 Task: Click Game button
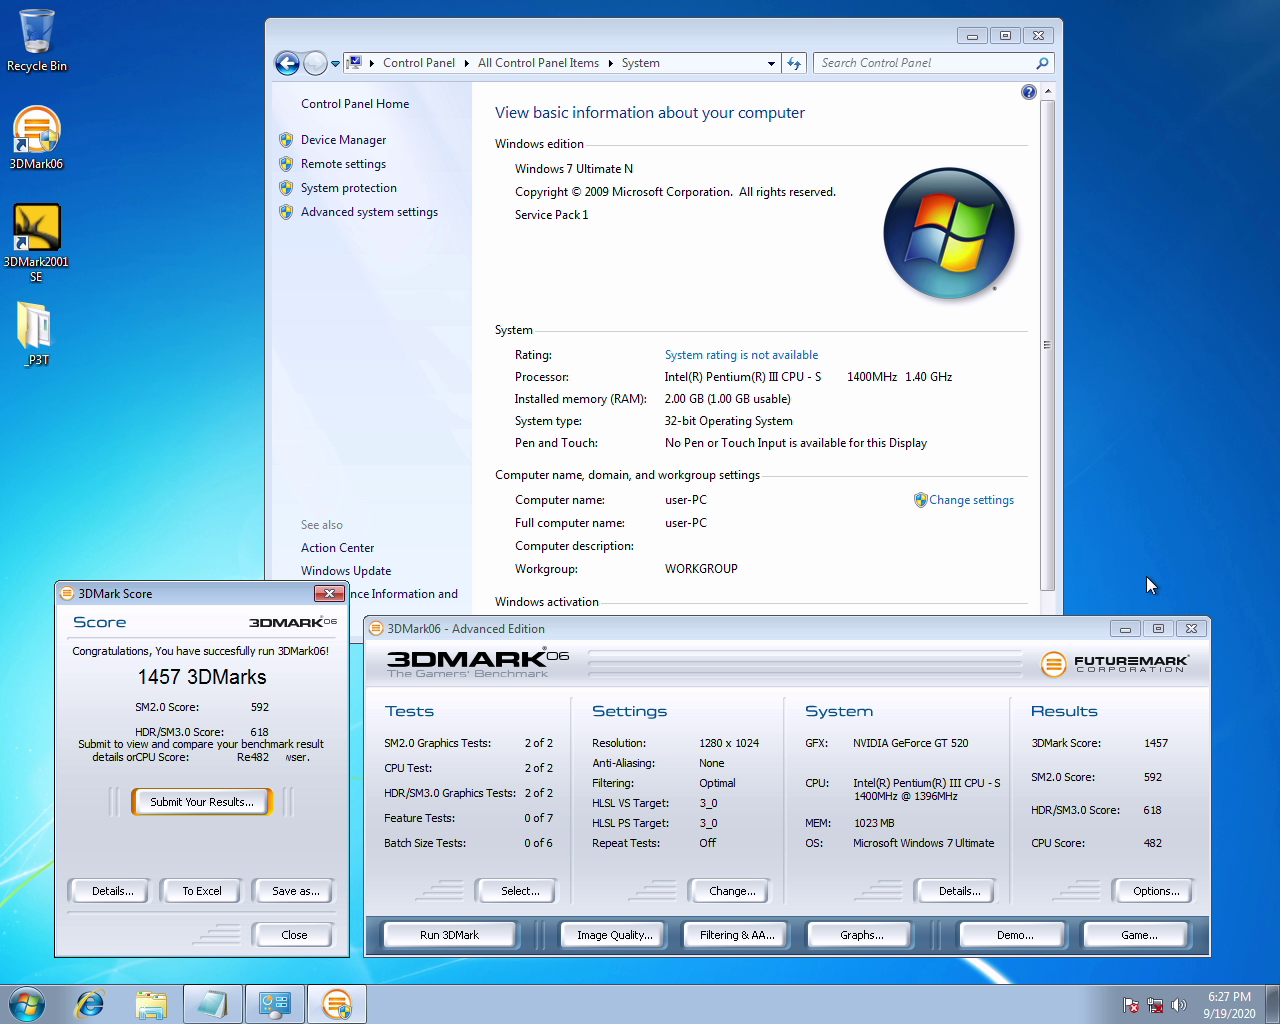pos(1139,935)
